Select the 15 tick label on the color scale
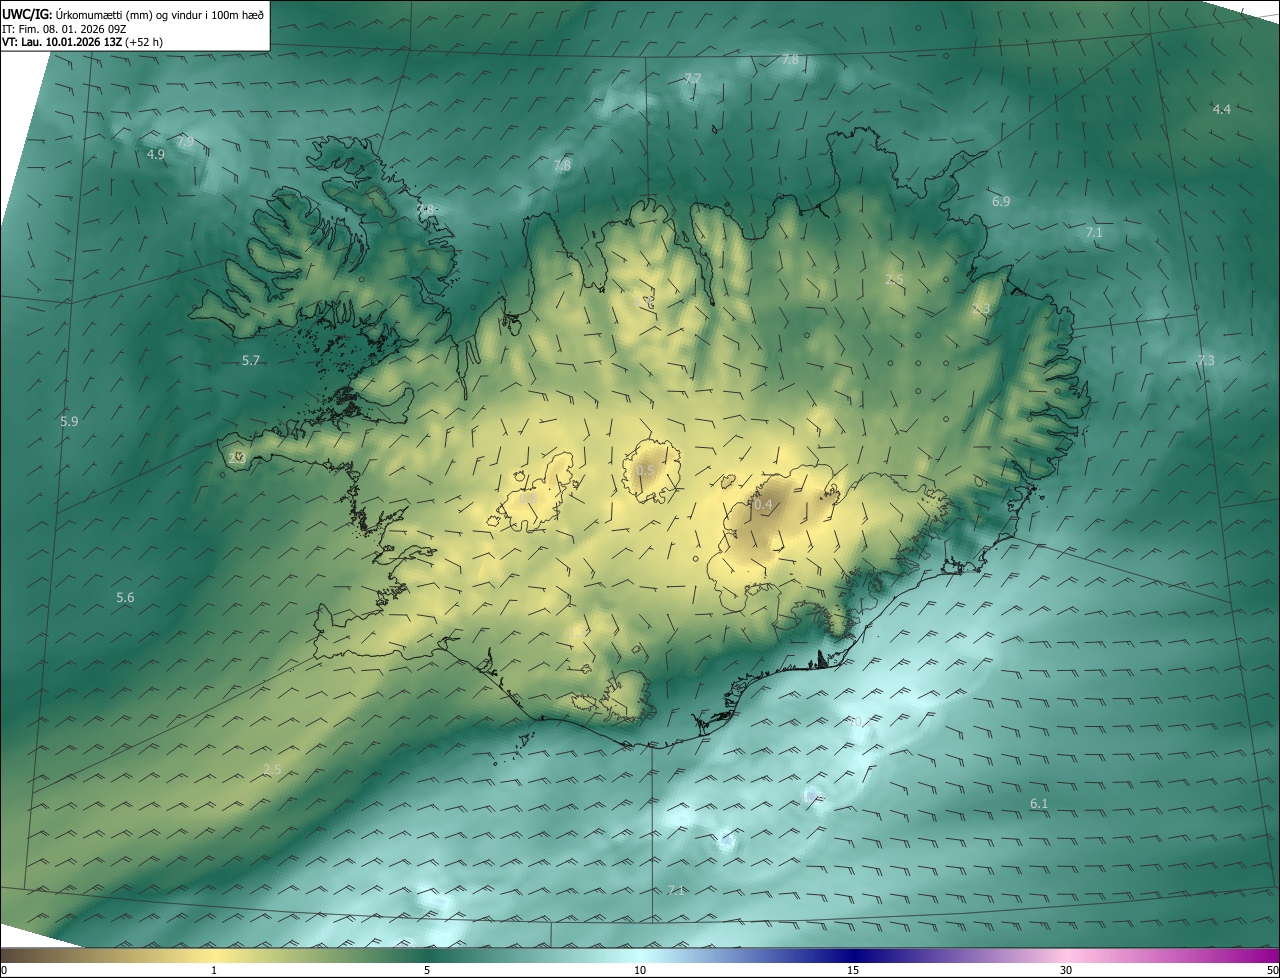This screenshot has height=978, width=1280. pos(853,970)
